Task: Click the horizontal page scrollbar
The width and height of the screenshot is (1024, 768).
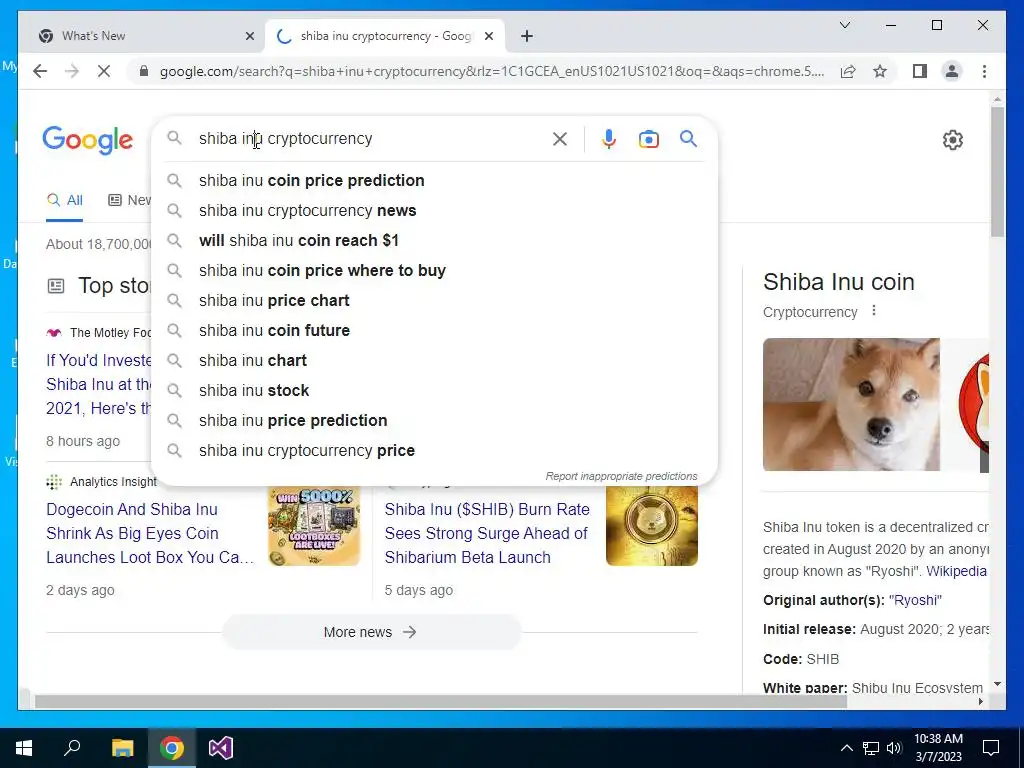Action: click(x=441, y=701)
